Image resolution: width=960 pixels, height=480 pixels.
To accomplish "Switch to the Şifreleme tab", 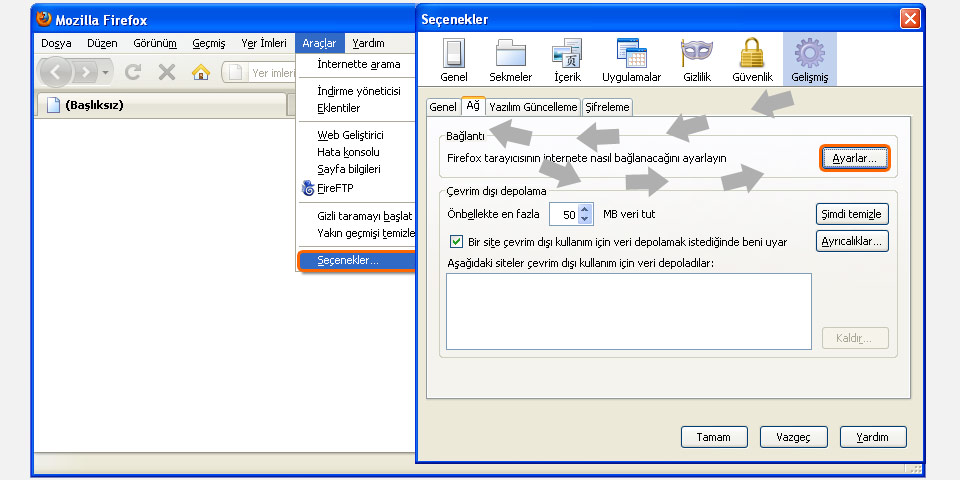I will 607,107.
